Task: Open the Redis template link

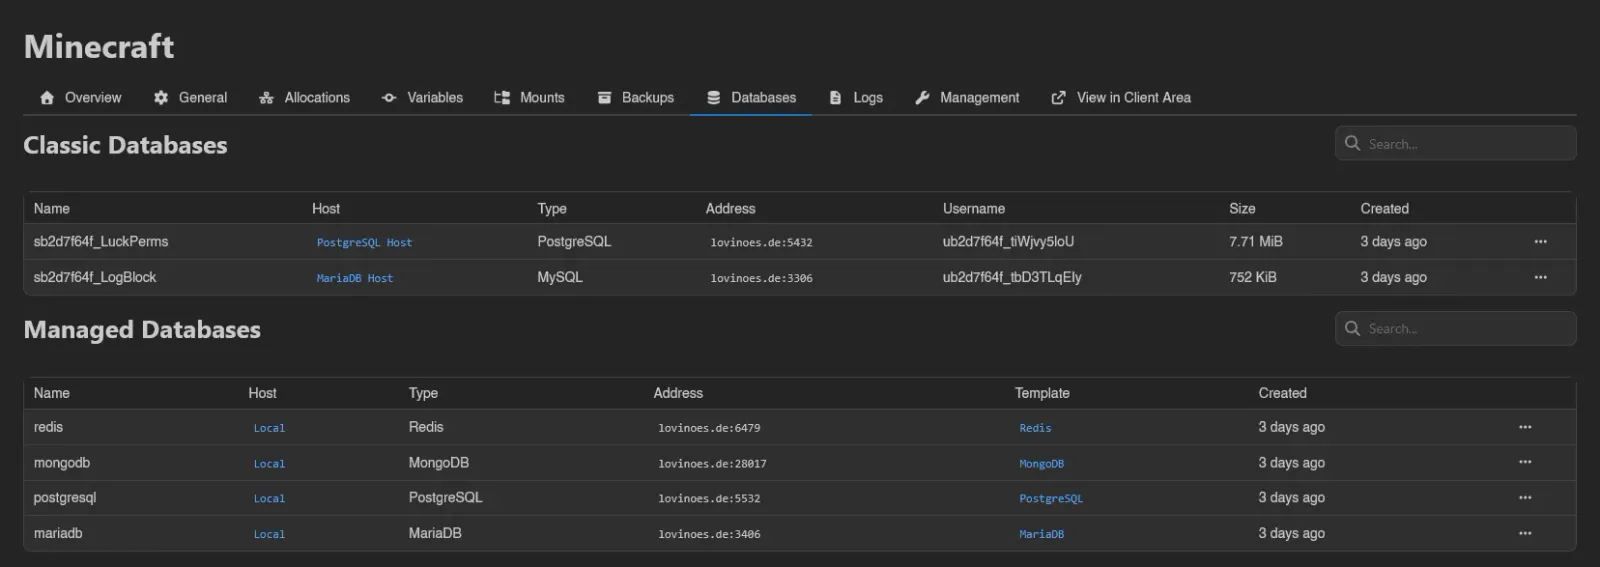Action: 1035,428
